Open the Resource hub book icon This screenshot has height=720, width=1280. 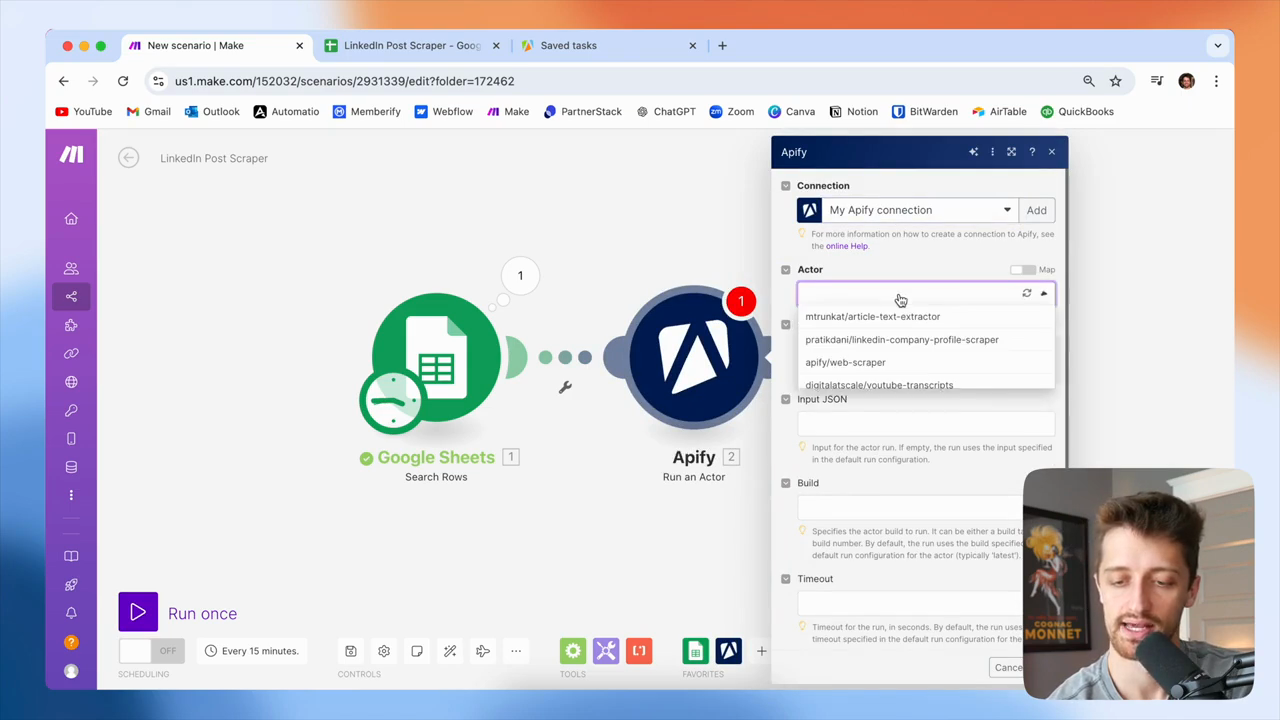[71, 556]
